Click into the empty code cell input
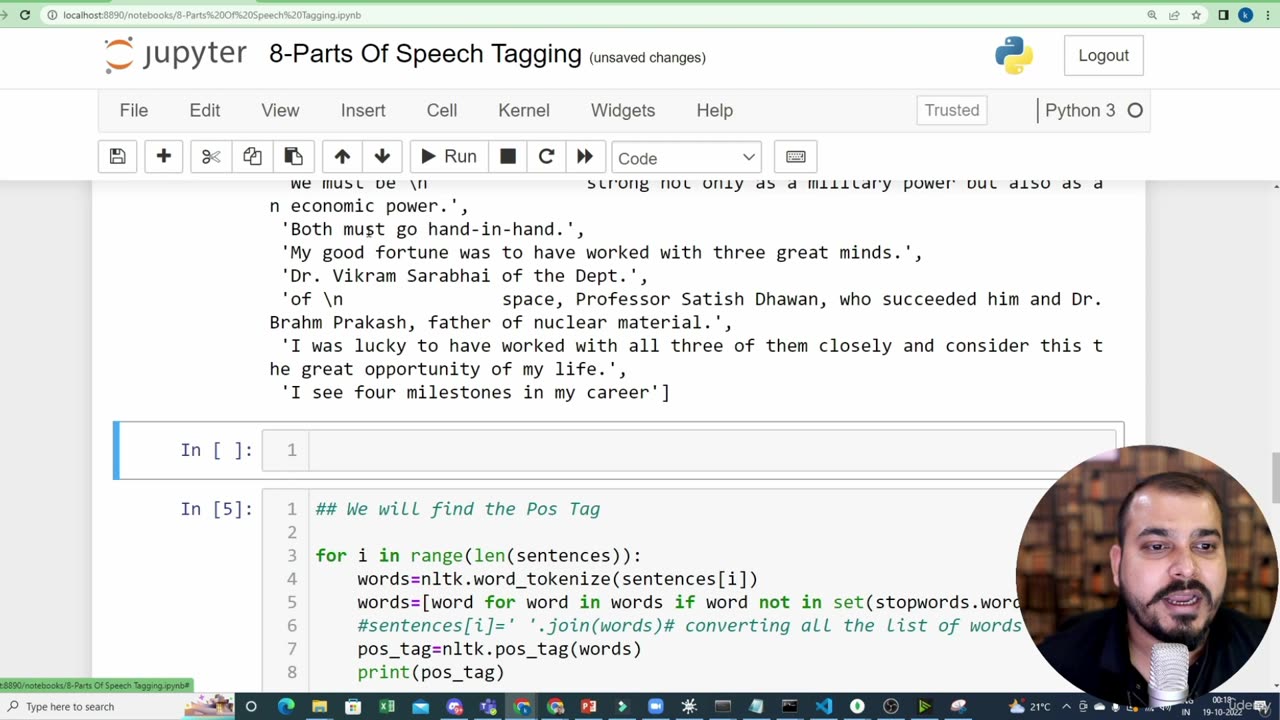 712,450
